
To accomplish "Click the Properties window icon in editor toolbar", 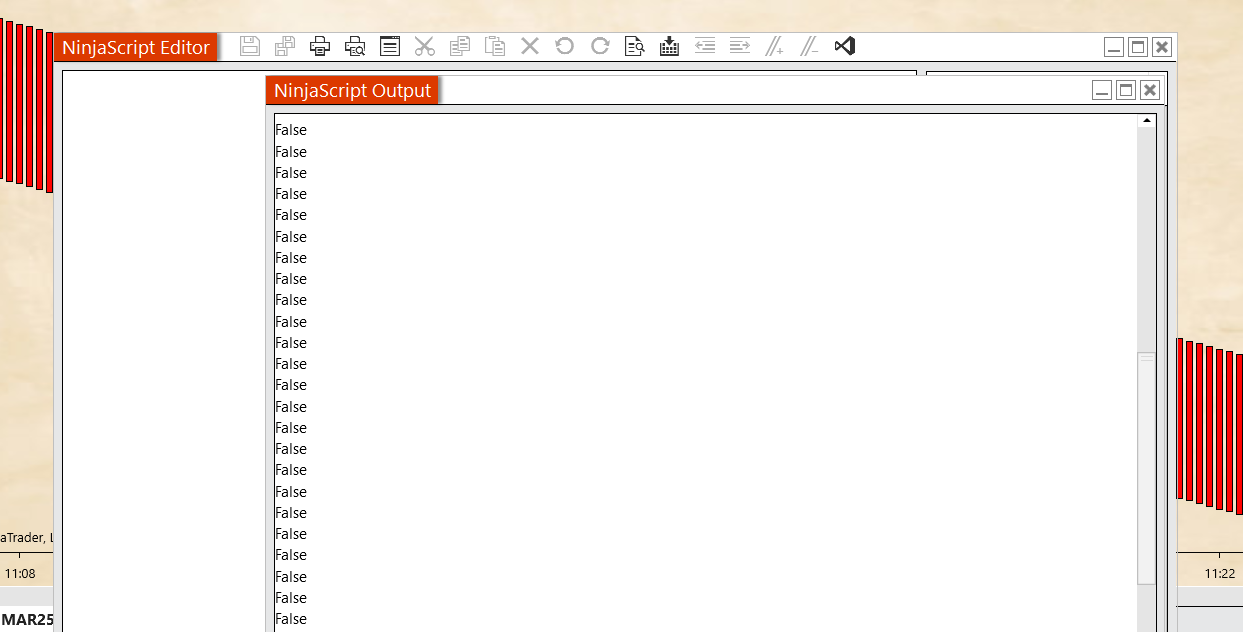I will point(390,46).
